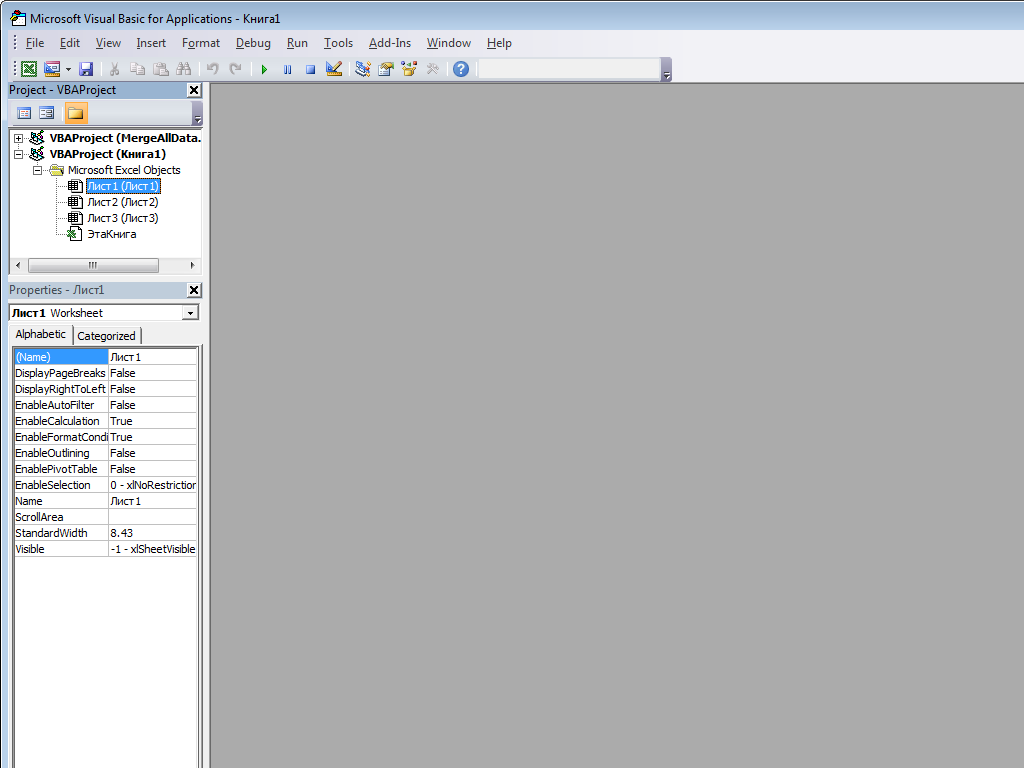Click the Redo arrow icon
This screenshot has height=768, width=1024.
pos(236,69)
